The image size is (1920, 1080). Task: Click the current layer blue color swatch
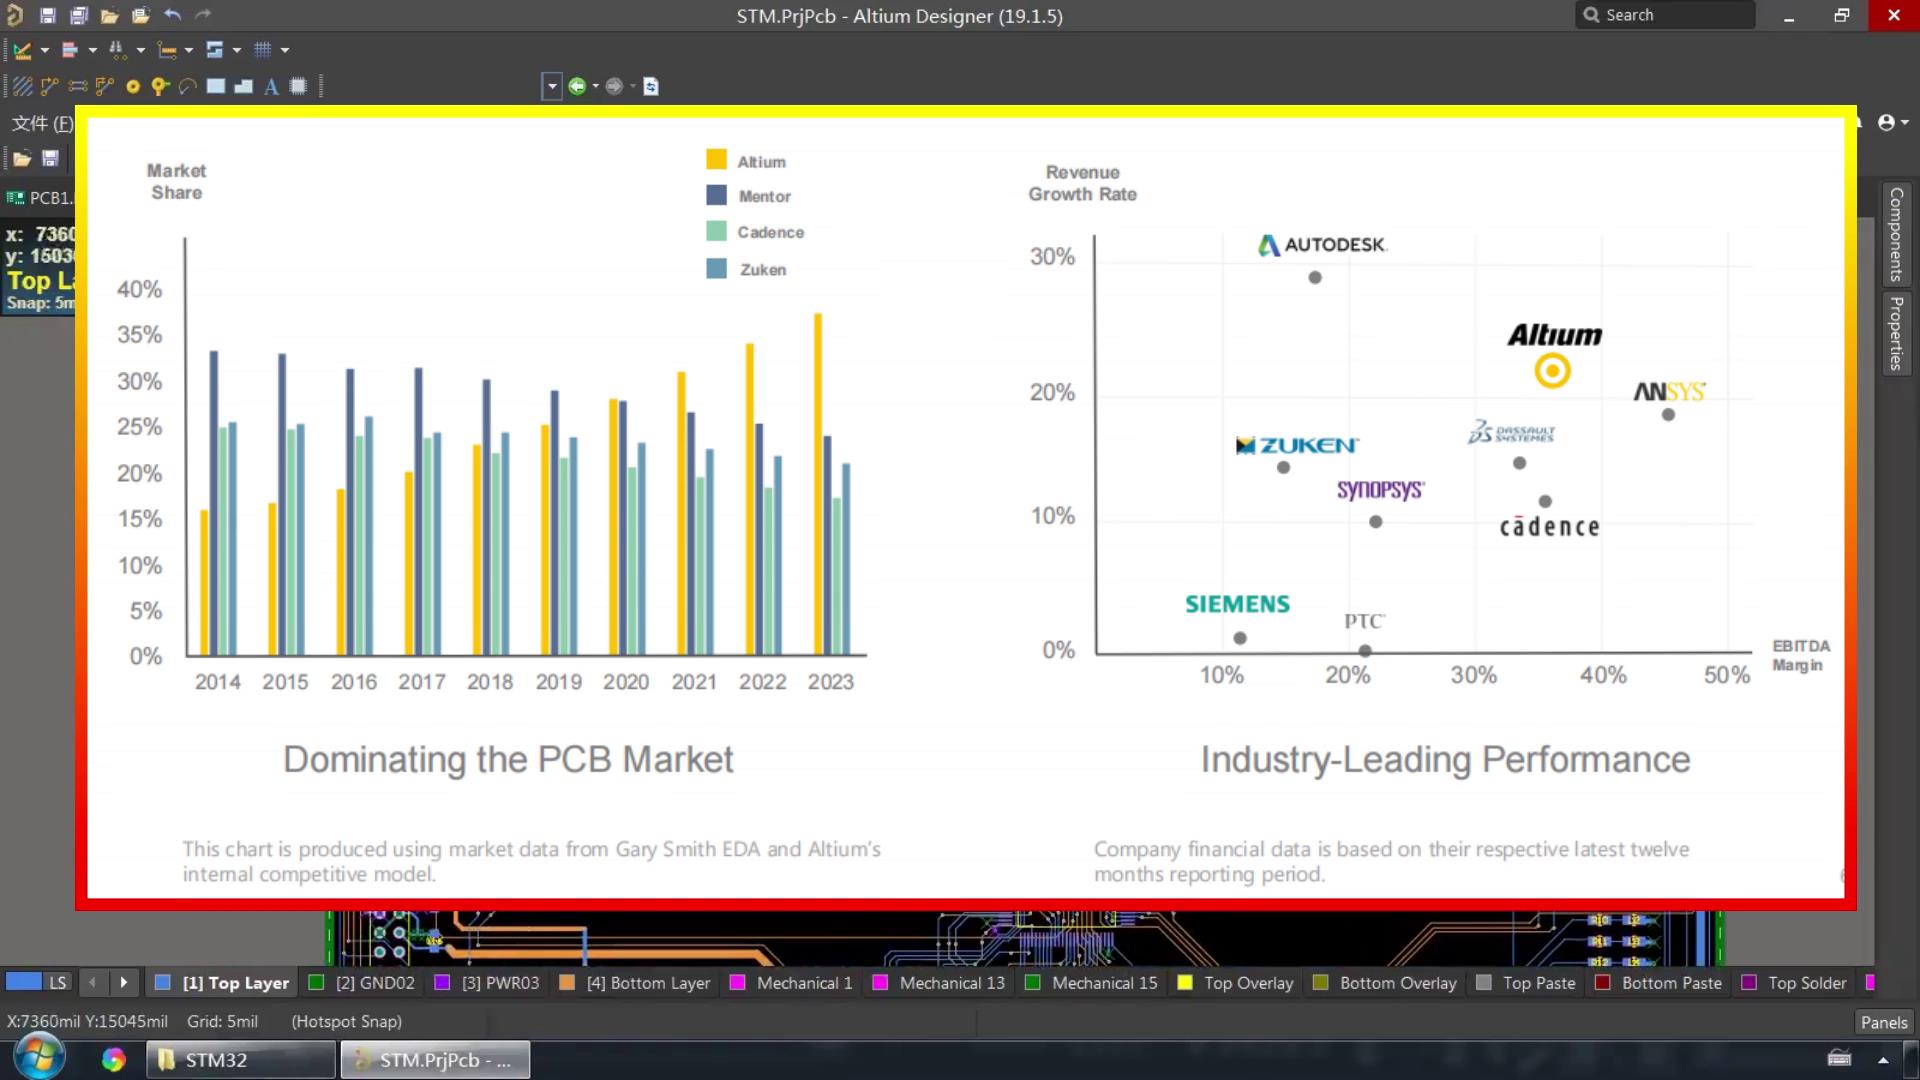pos(24,982)
